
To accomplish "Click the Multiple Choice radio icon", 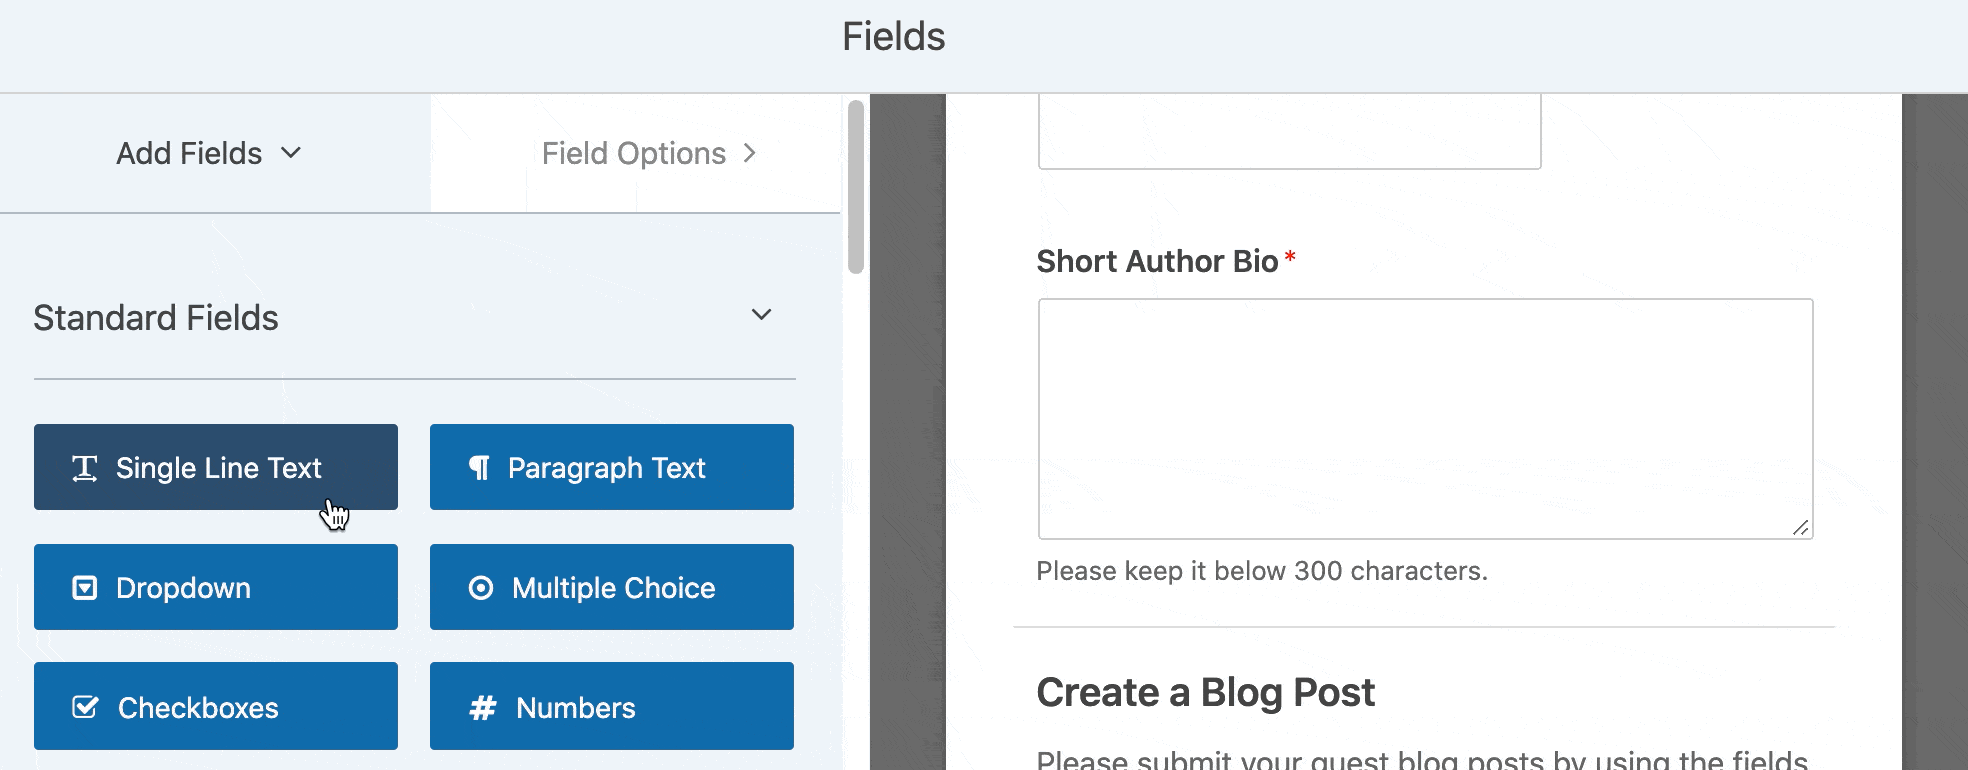I will coord(481,588).
